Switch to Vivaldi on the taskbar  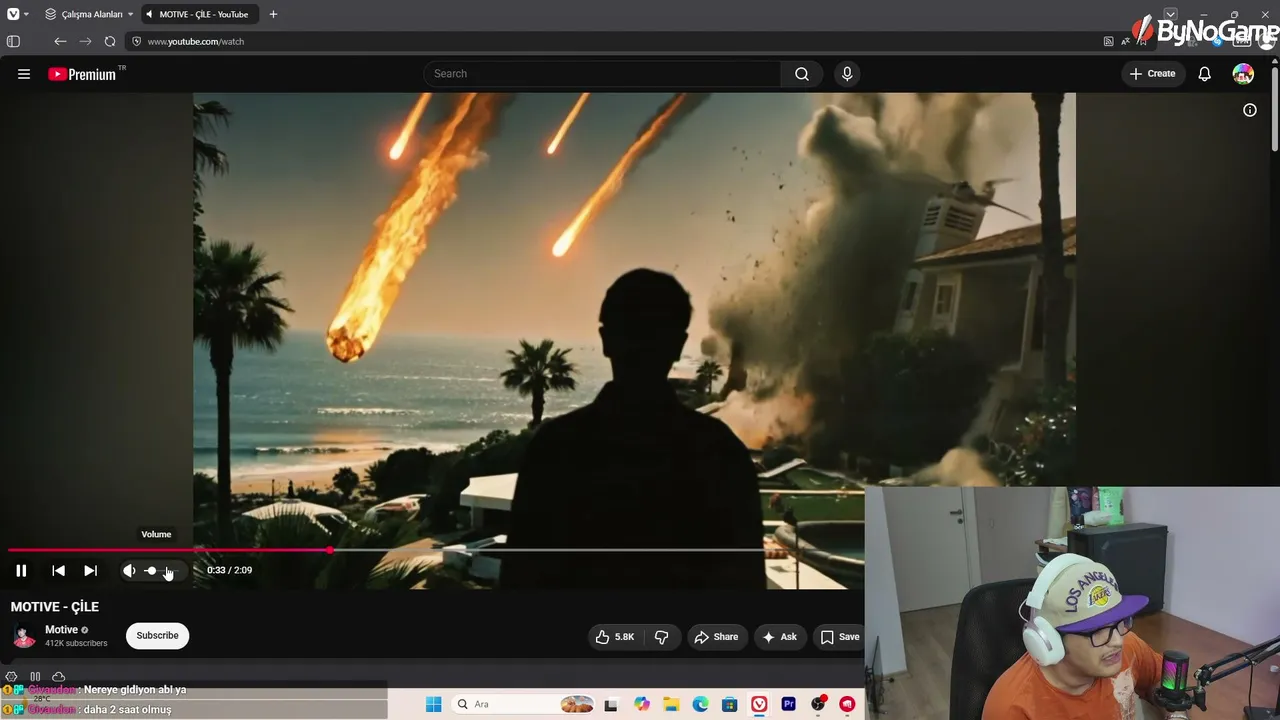click(759, 704)
